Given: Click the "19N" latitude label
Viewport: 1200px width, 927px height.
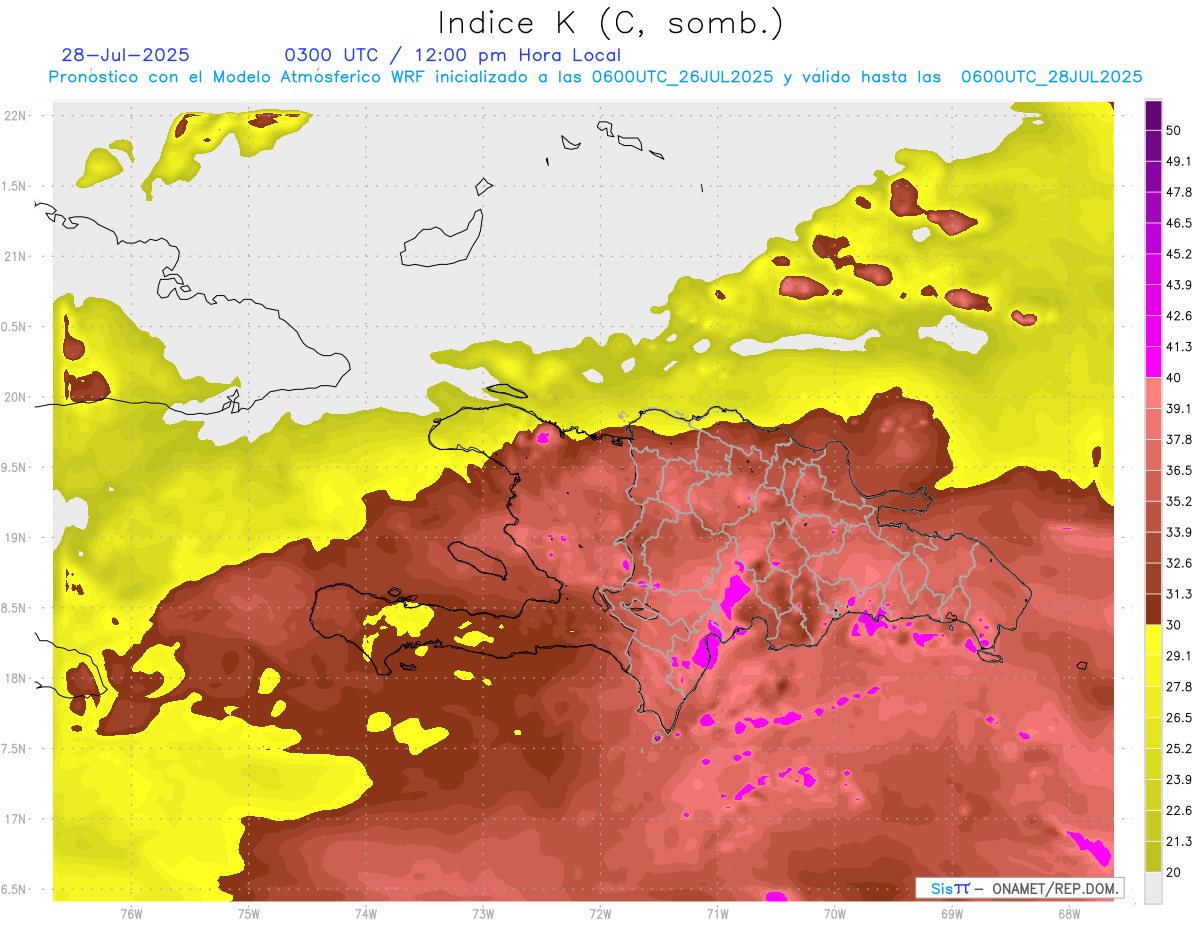Looking at the screenshot, I should click(x=16, y=538).
